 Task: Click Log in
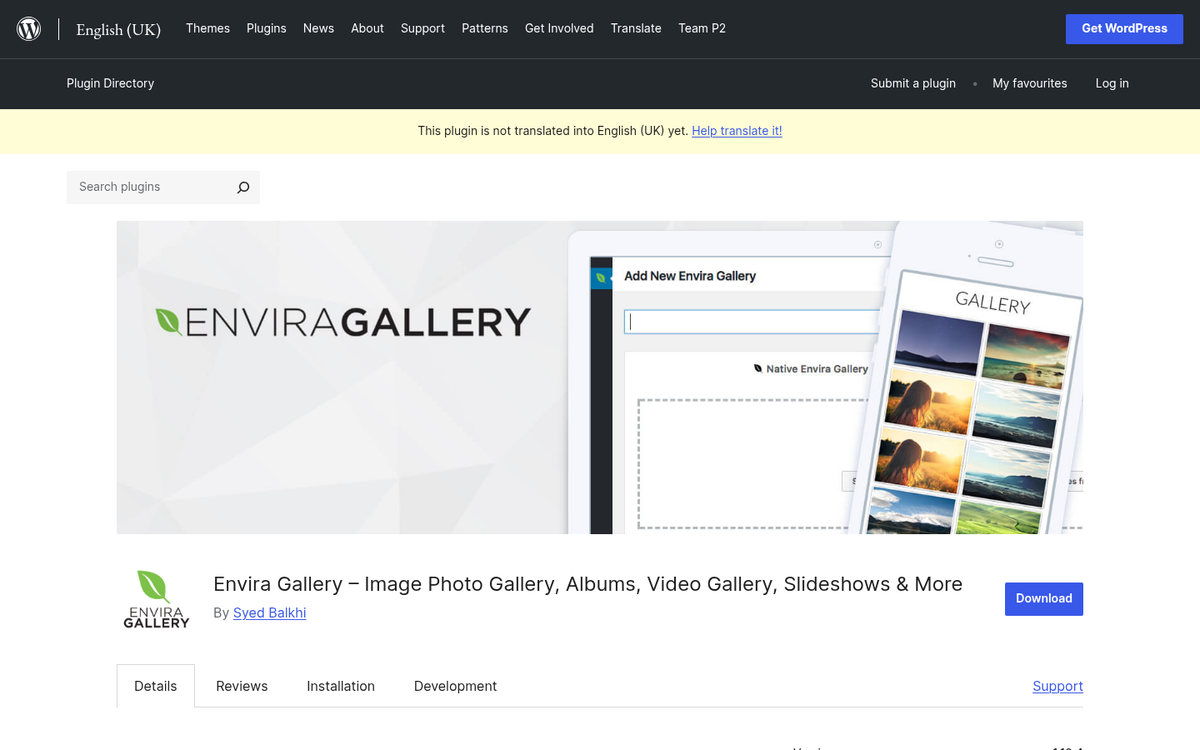point(1112,84)
